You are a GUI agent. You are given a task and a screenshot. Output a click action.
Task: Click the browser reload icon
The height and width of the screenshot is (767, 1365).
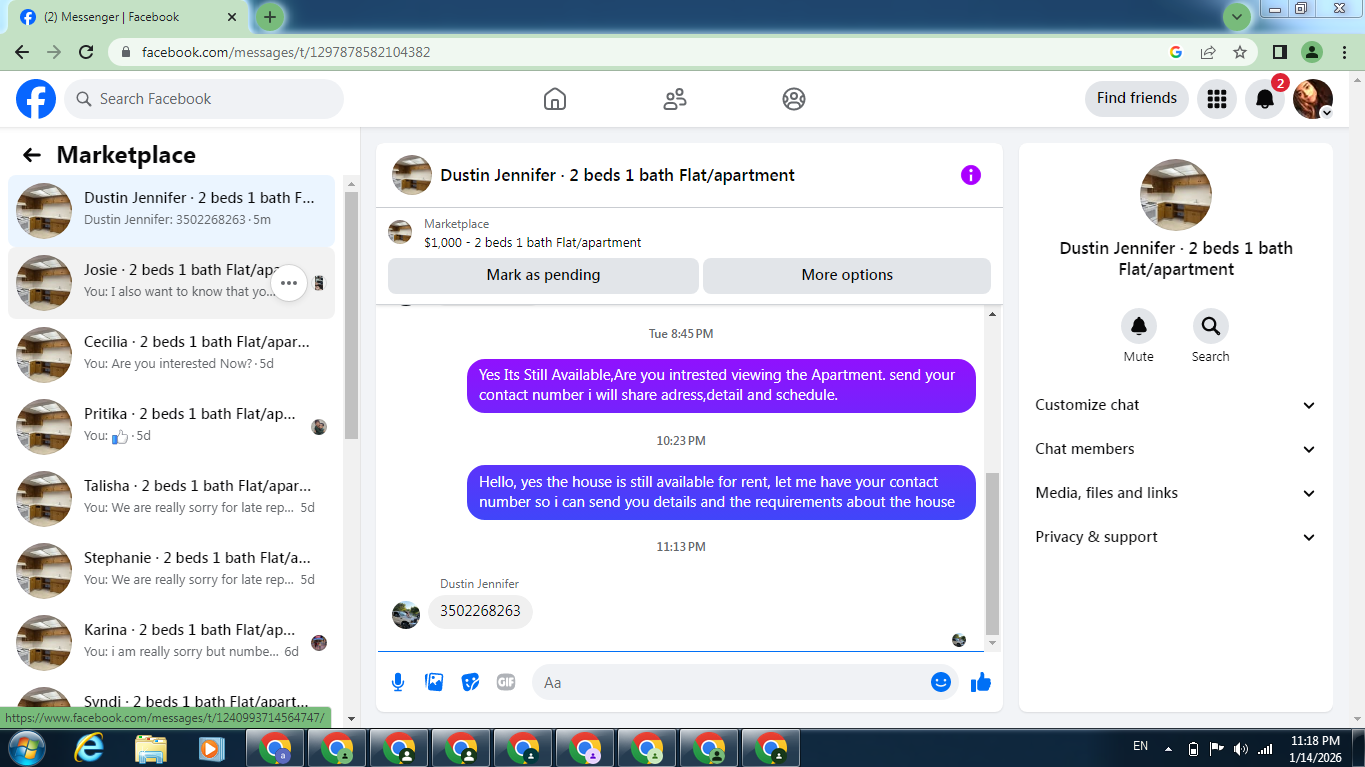[86, 52]
